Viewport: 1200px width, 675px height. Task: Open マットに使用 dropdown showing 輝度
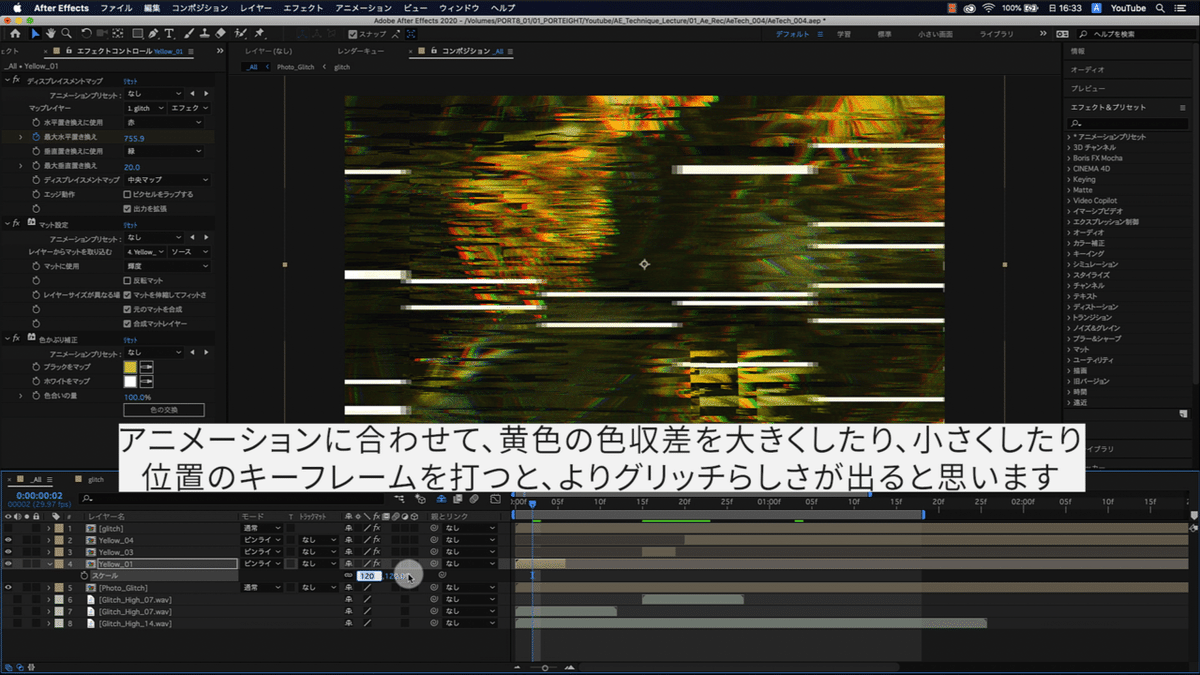point(166,266)
